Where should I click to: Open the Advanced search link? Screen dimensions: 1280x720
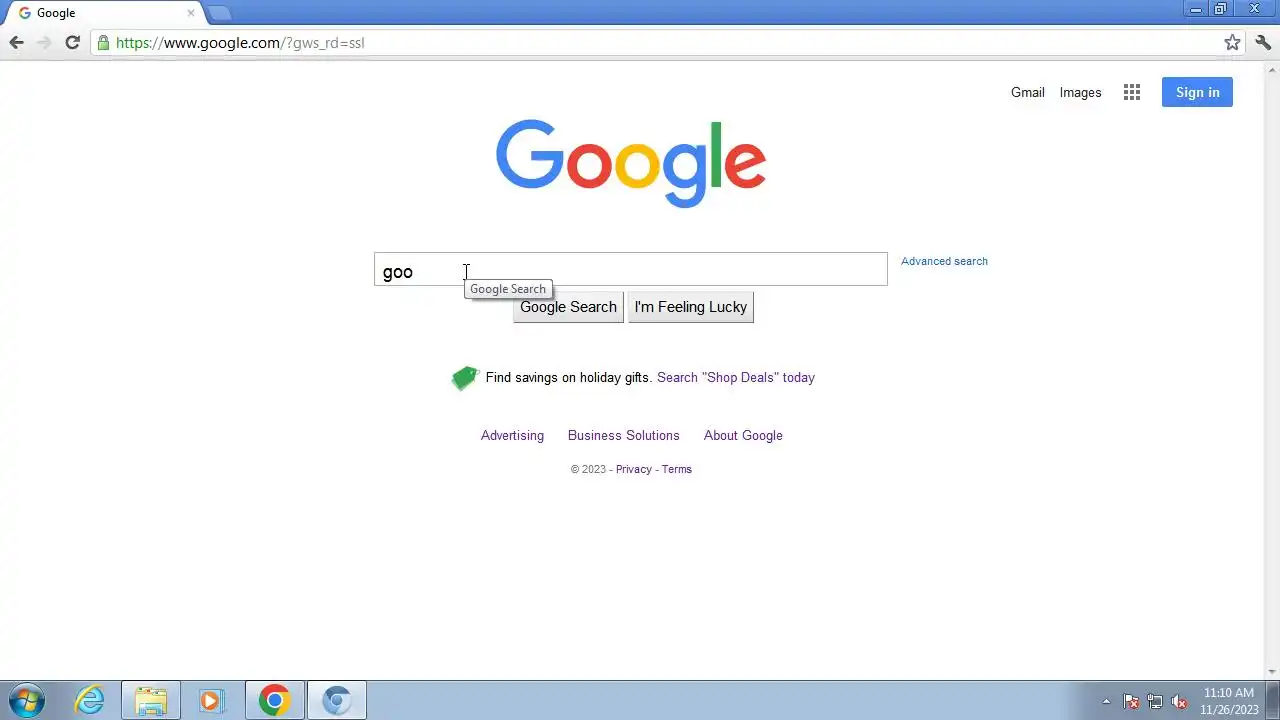[944, 261]
